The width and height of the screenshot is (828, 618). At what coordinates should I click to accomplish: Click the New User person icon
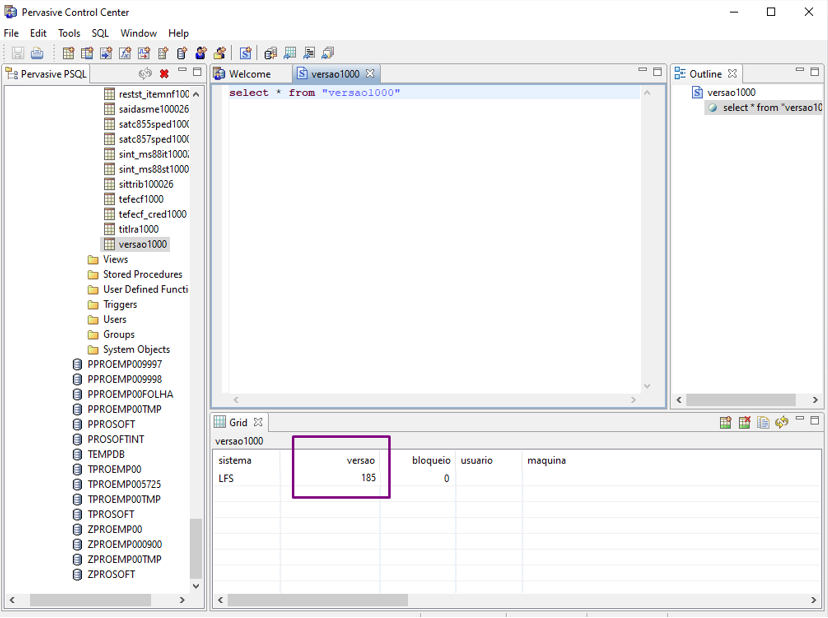pos(201,53)
